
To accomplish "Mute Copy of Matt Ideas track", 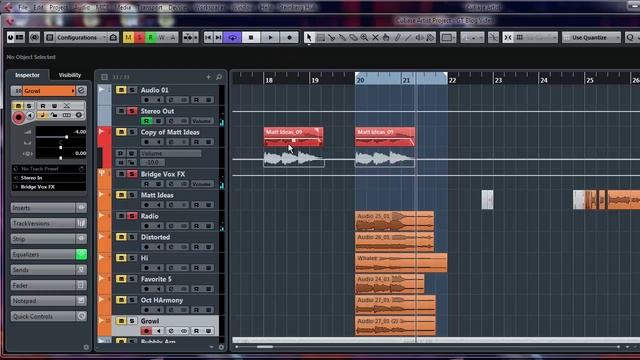I will tap(121, 132).
